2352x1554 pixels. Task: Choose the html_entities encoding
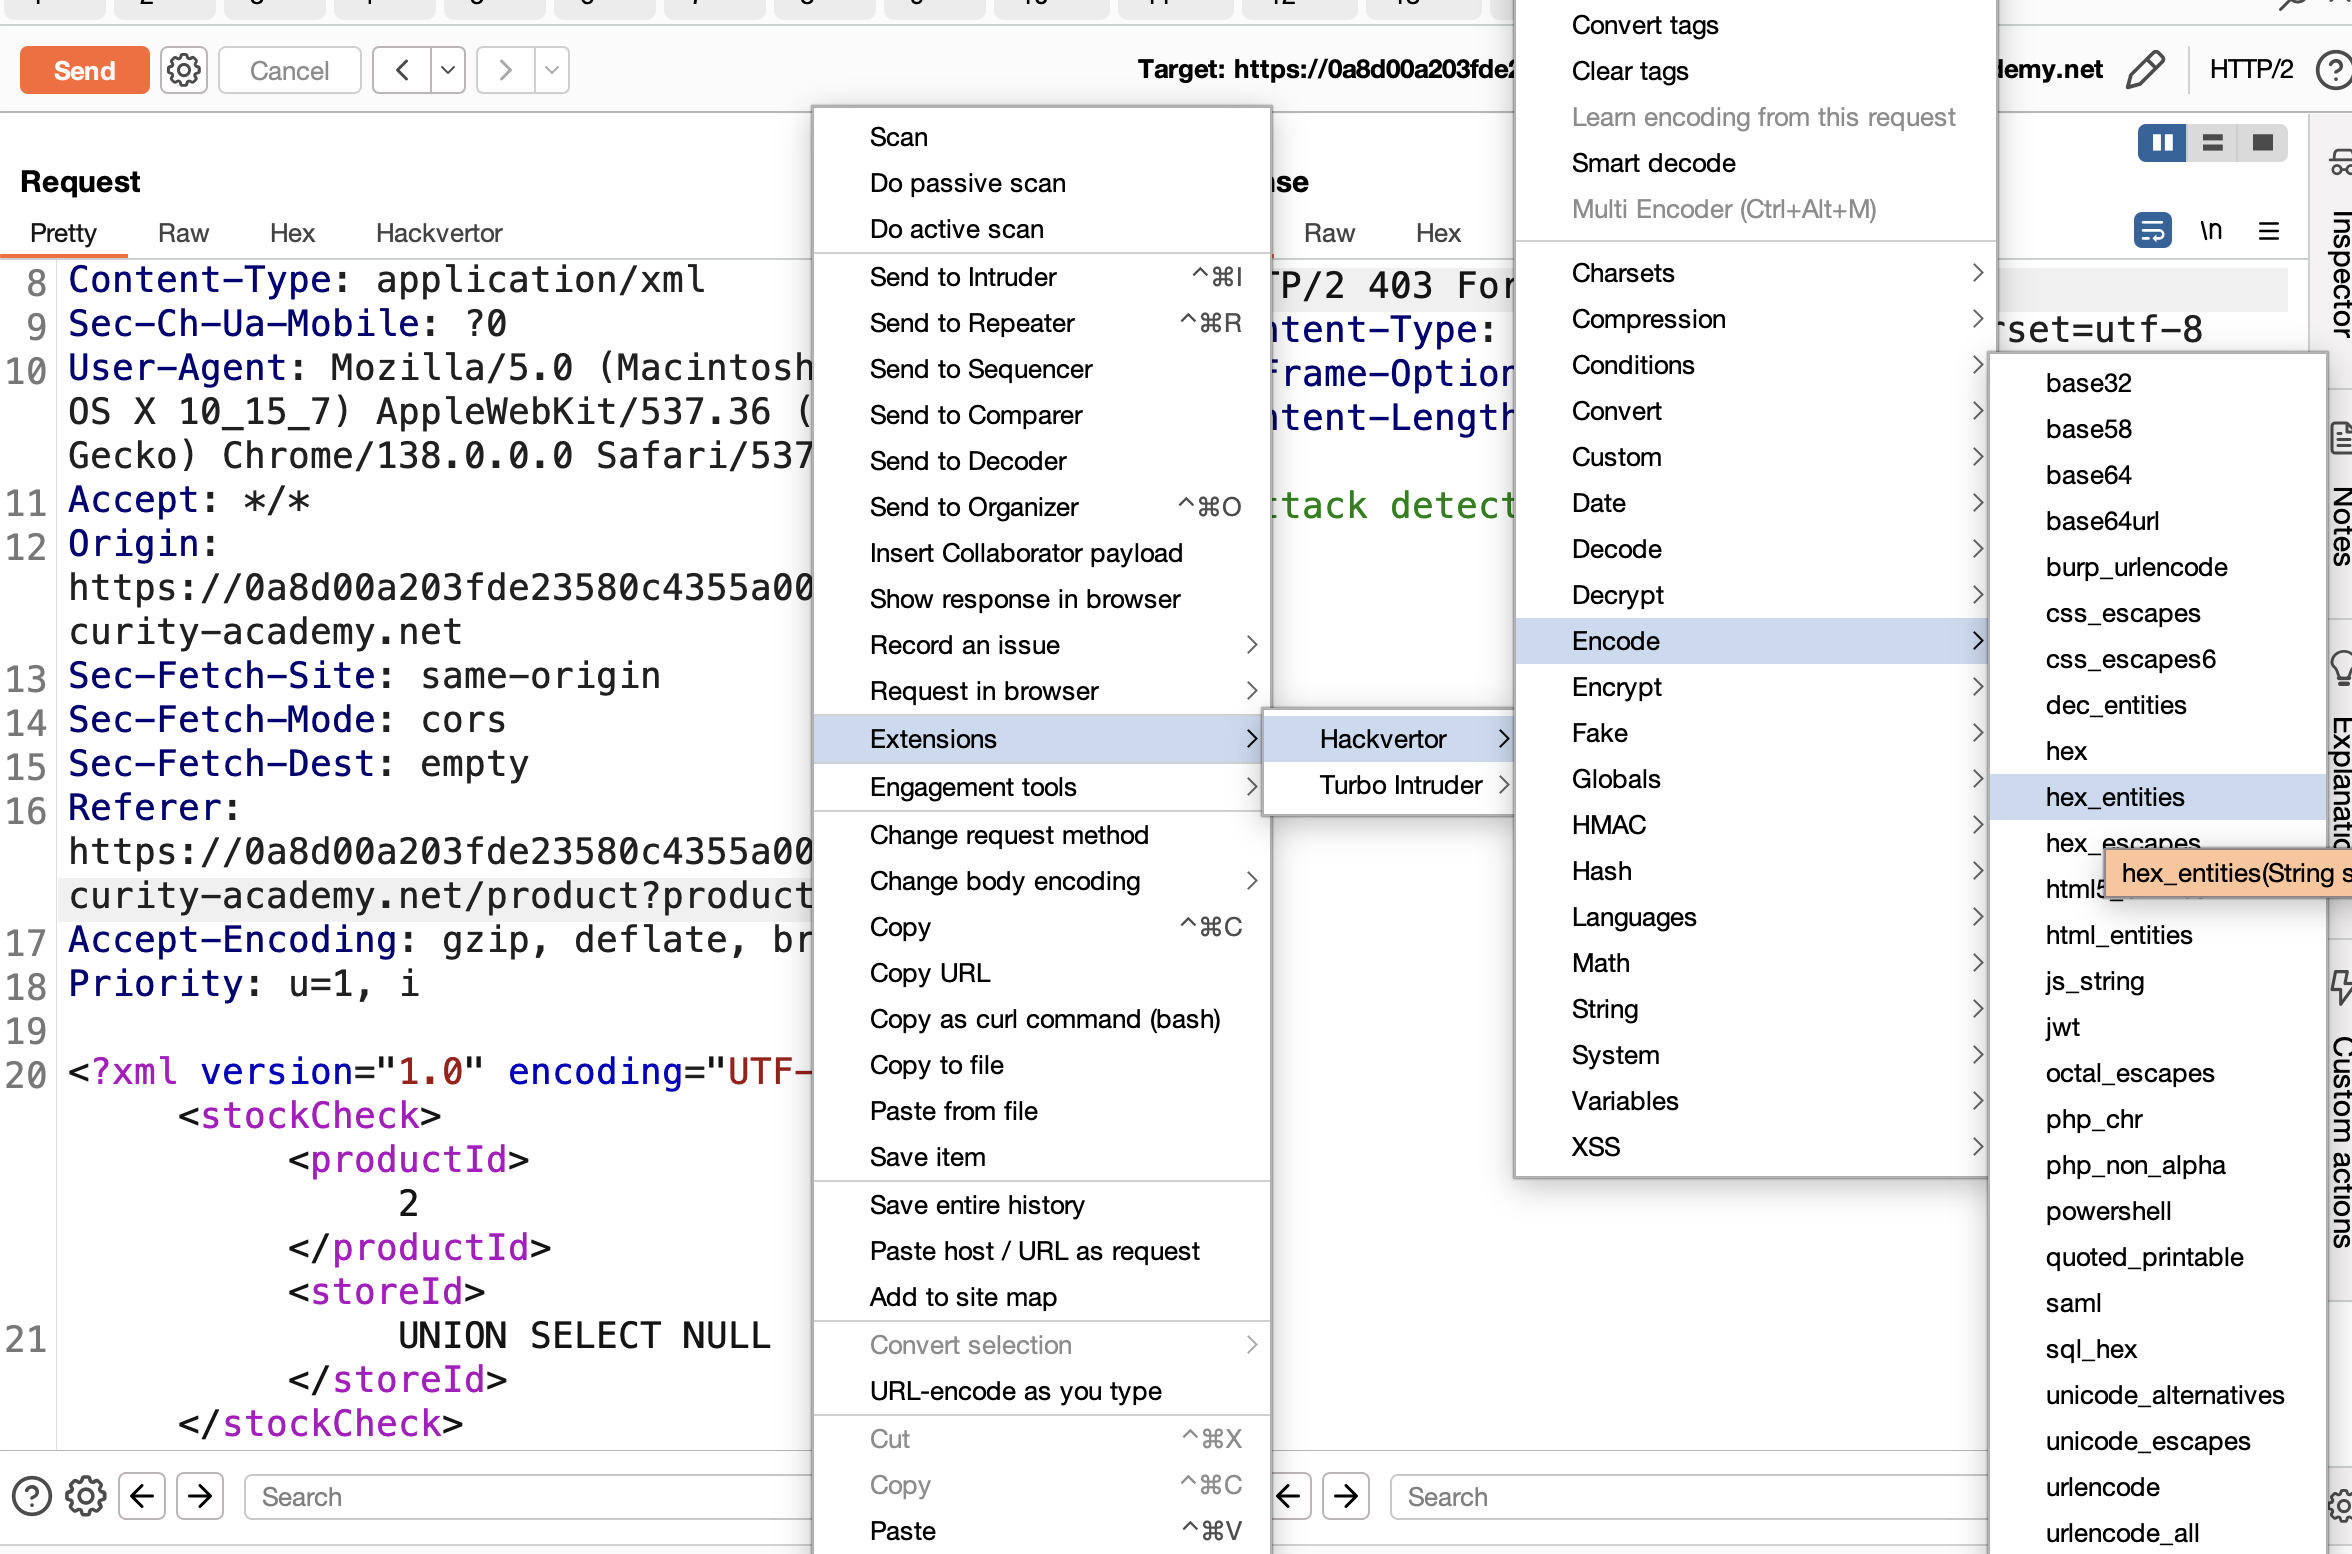(2158, 935)
